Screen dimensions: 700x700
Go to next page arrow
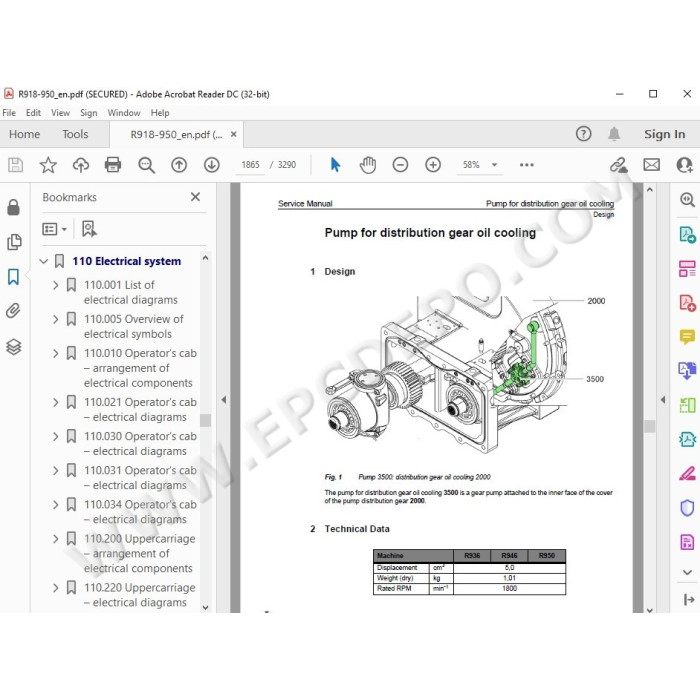[212, 165]
